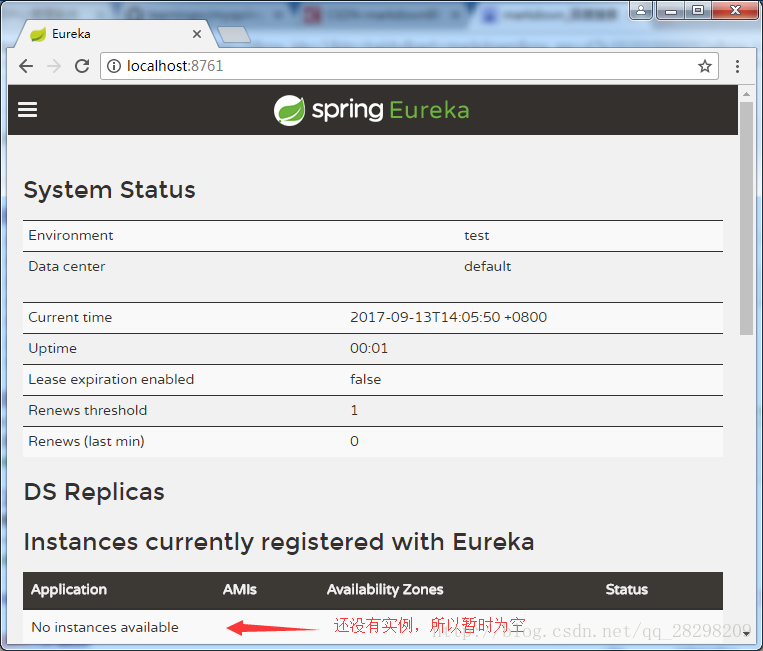Screen dimensions: 763x651
Task: Select the Data center label
Action: [x=67, y=267]
